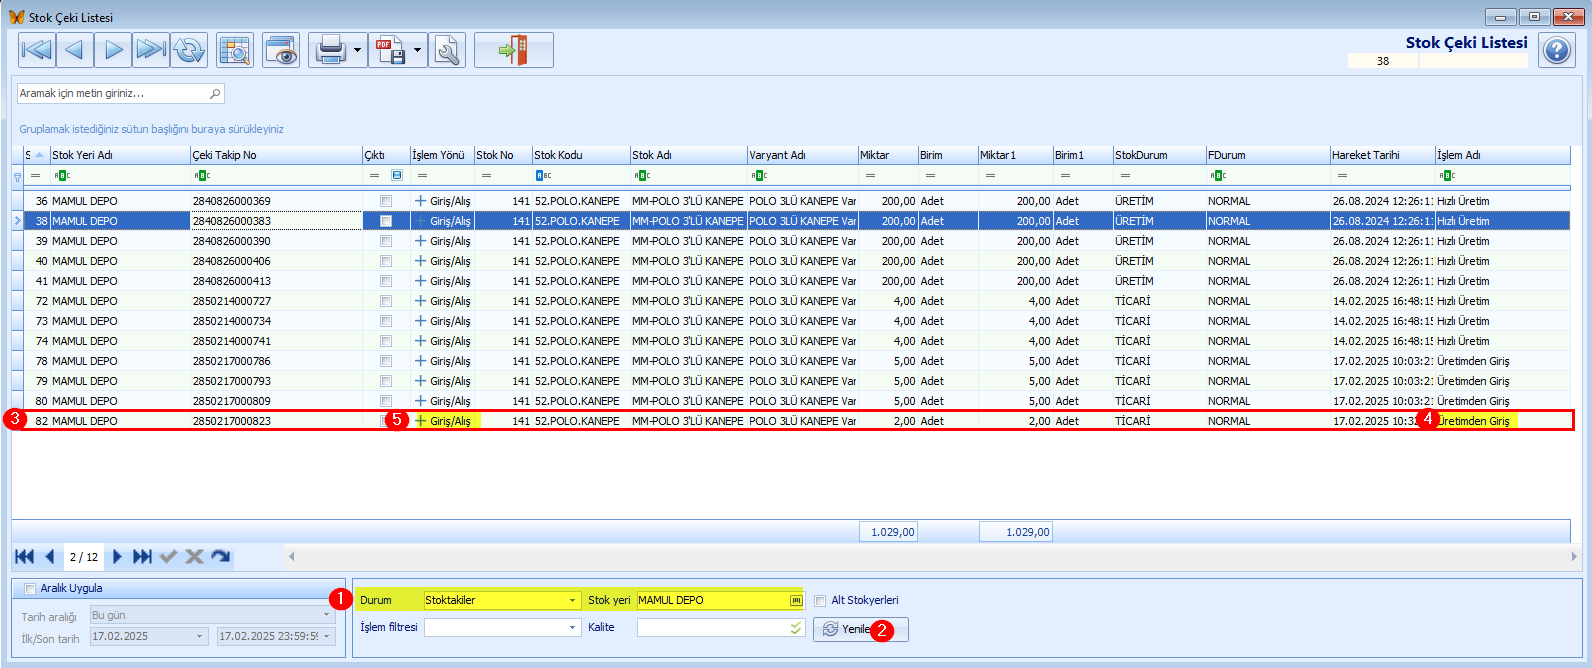Viewport: 1592px width, 668px height.
Task: Open the İşlem filtresi dropdown
Action: [x=573, y=627]
